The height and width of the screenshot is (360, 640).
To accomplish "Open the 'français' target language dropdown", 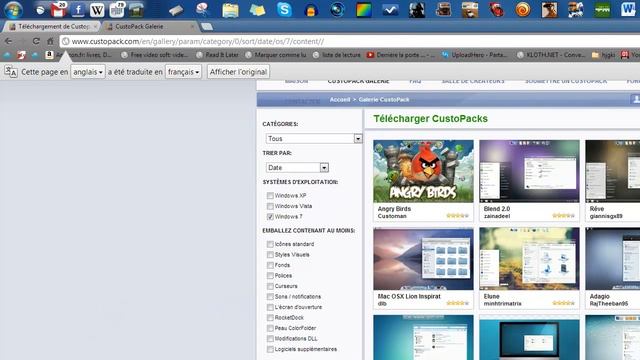I will (x=183, y=72).
